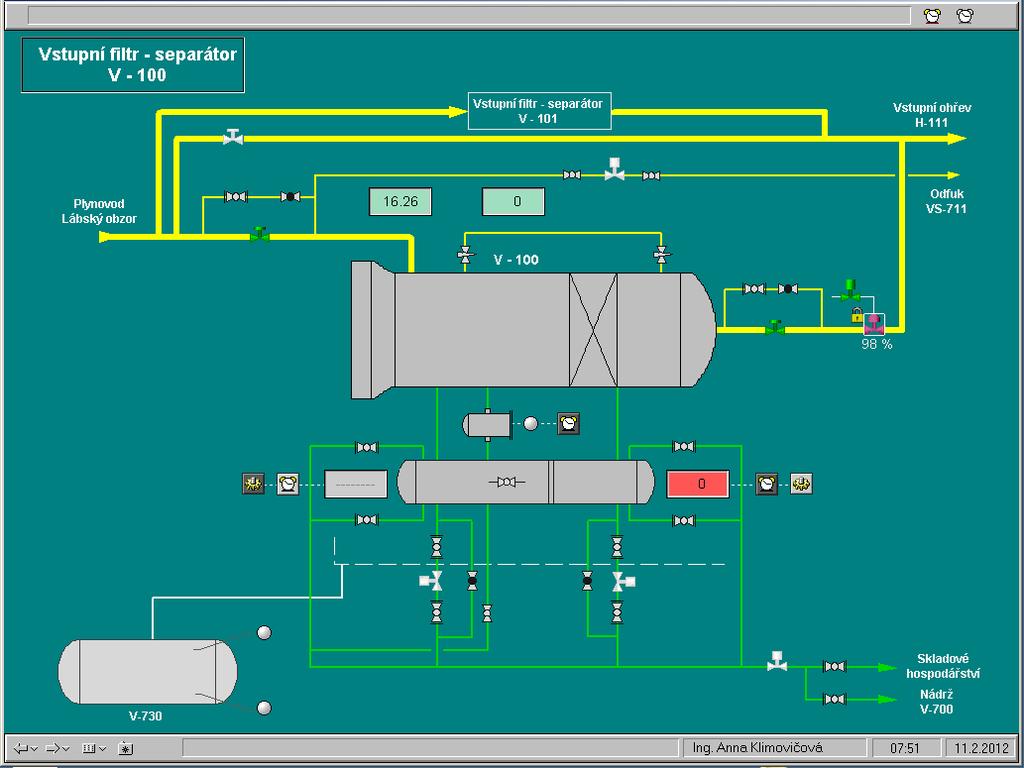Click the green 0 value field

[513, 201]
